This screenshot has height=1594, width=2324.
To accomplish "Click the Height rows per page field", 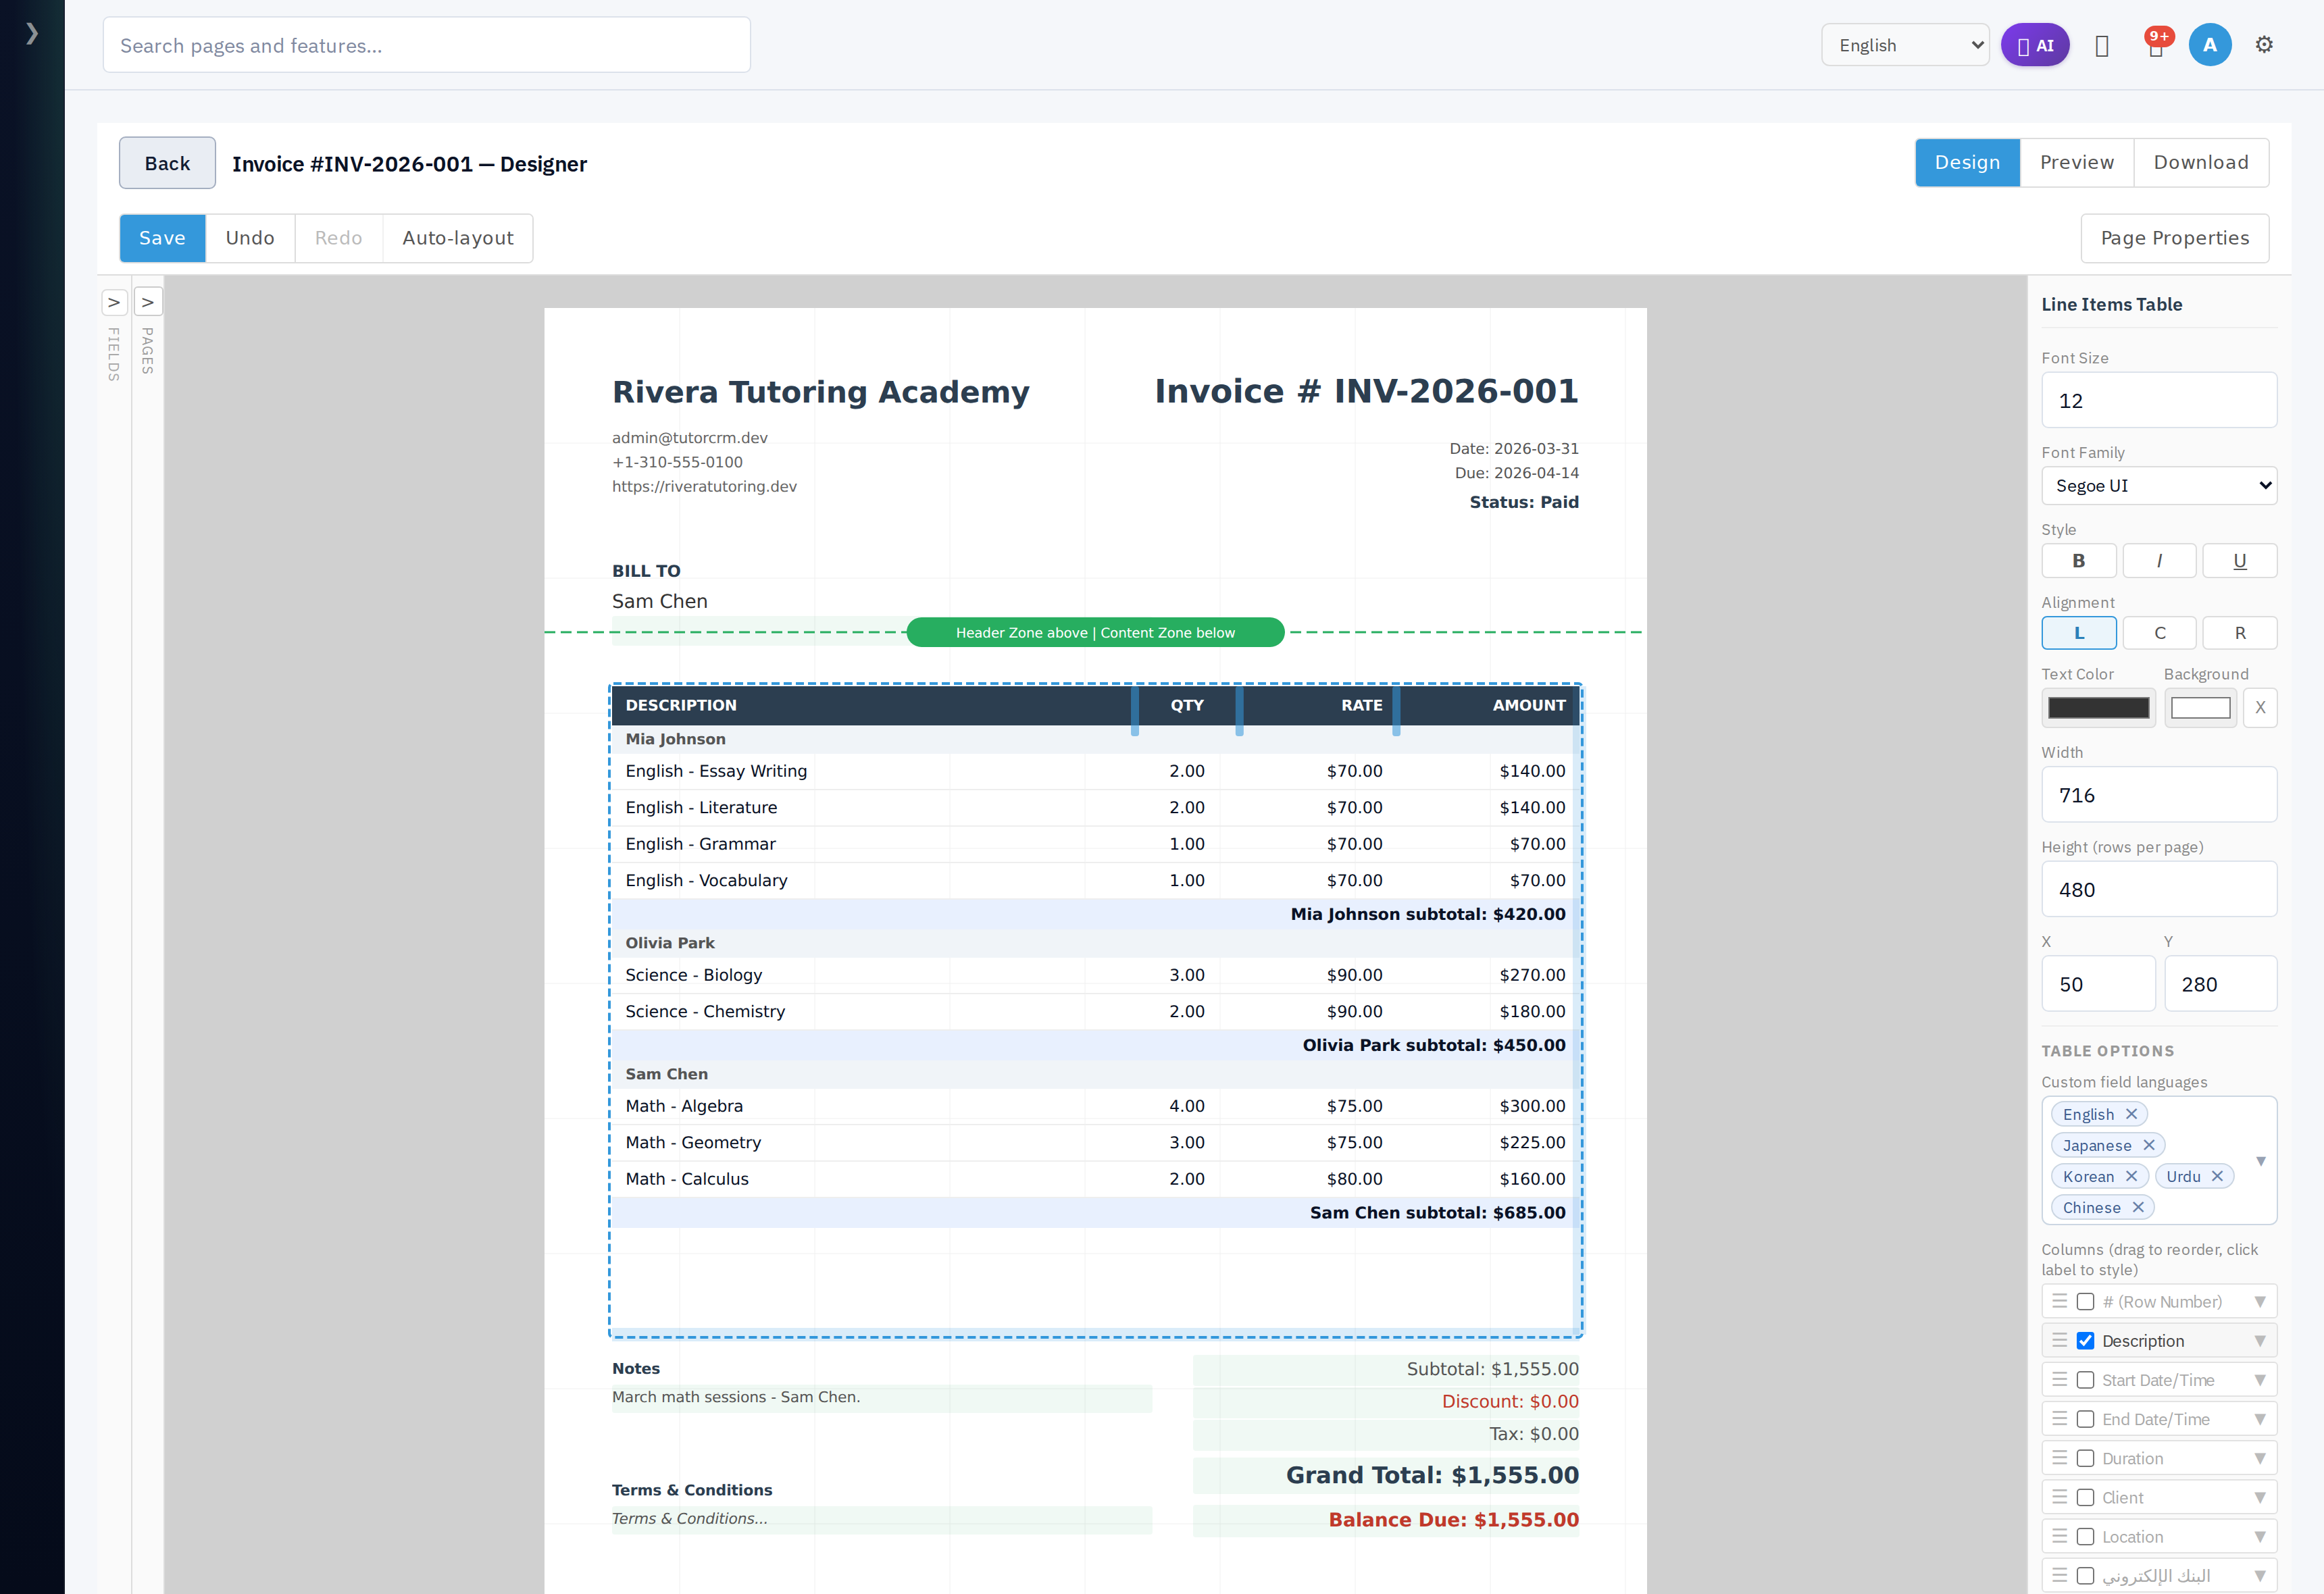I will tap(2159, 889).
